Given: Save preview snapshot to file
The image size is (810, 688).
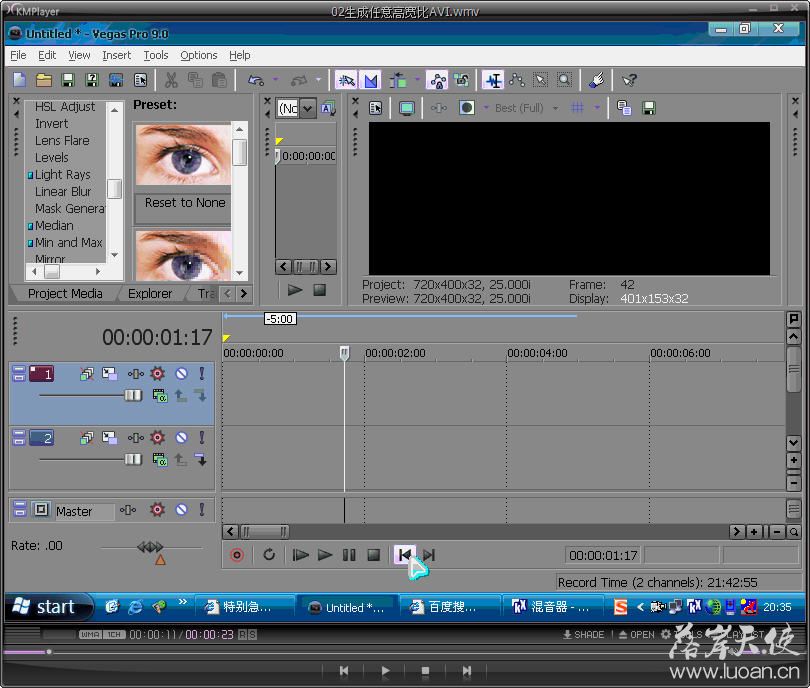Looking at the screenshot, I should (649, 108).
